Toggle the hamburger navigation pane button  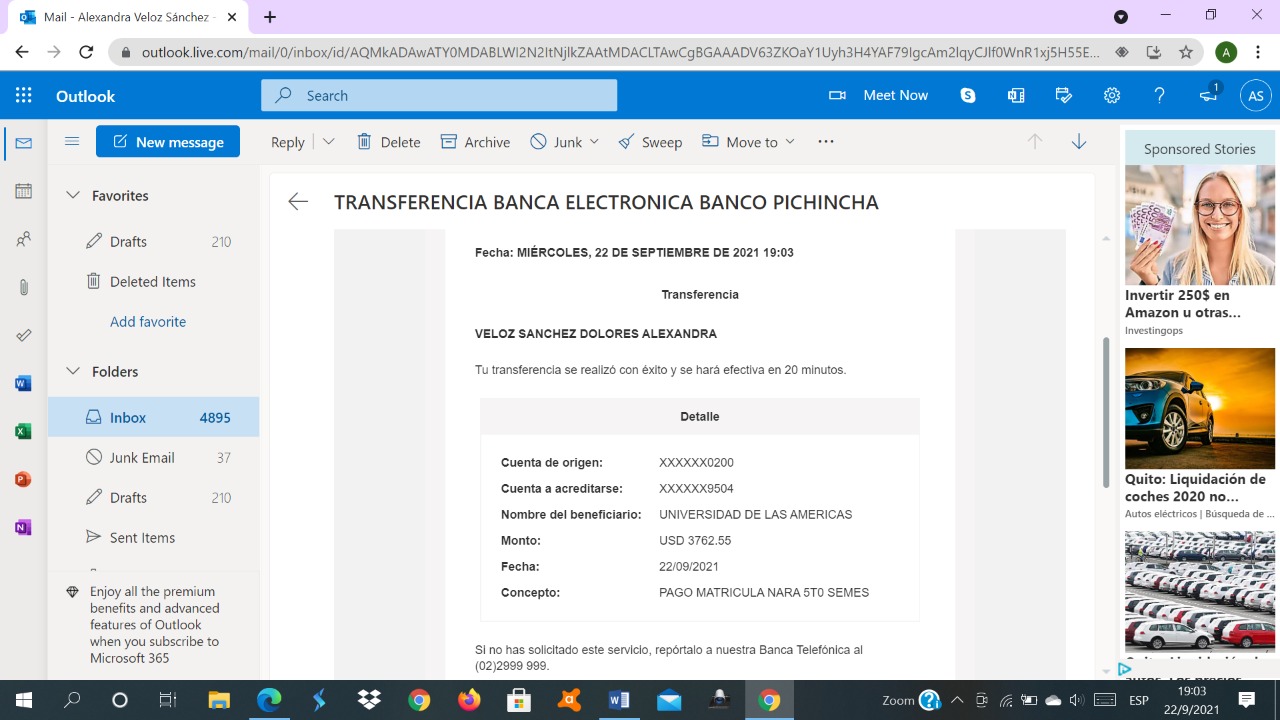pos(72,142)
